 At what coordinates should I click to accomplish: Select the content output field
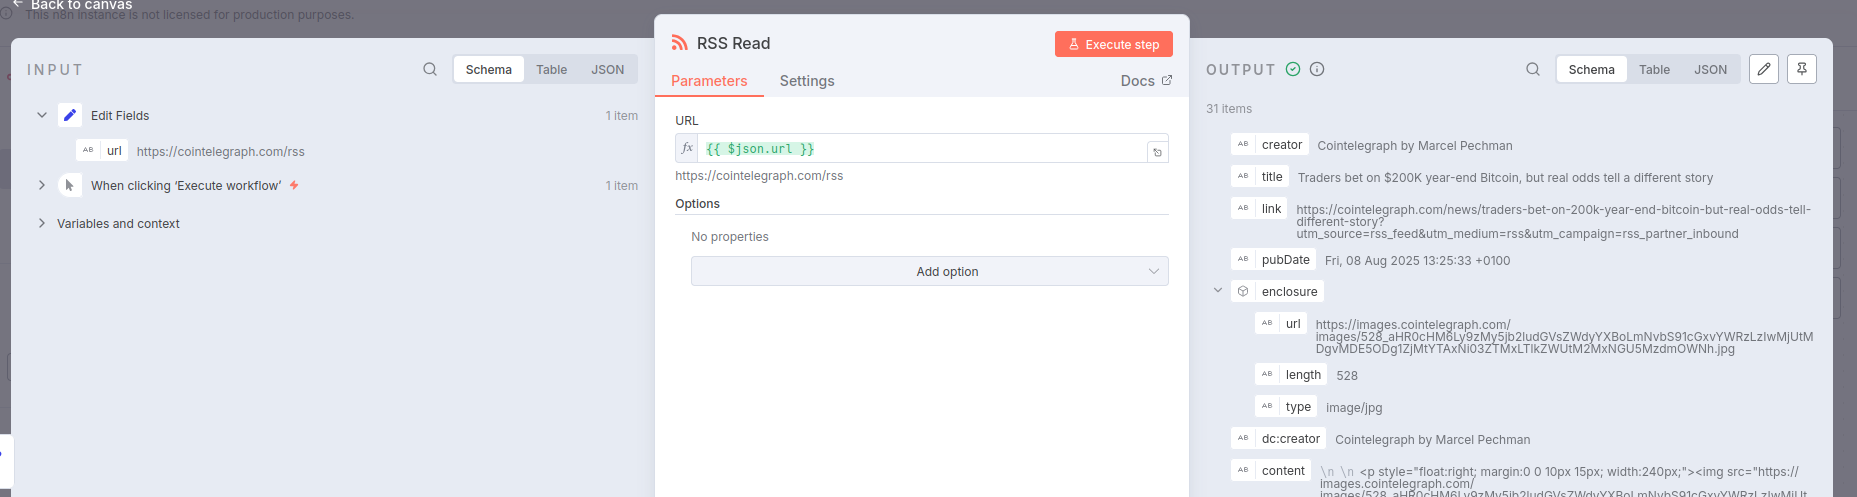1271,470
